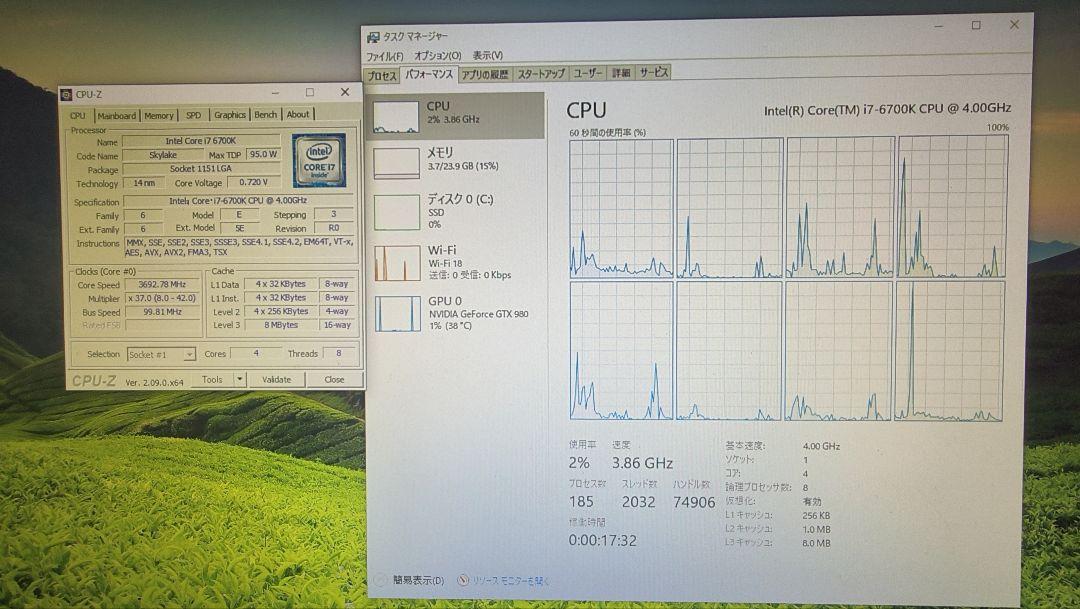This screenshot has width=1080, height=609.
Task: Open the オプション(O) menu
Action: tap(437, 55)
